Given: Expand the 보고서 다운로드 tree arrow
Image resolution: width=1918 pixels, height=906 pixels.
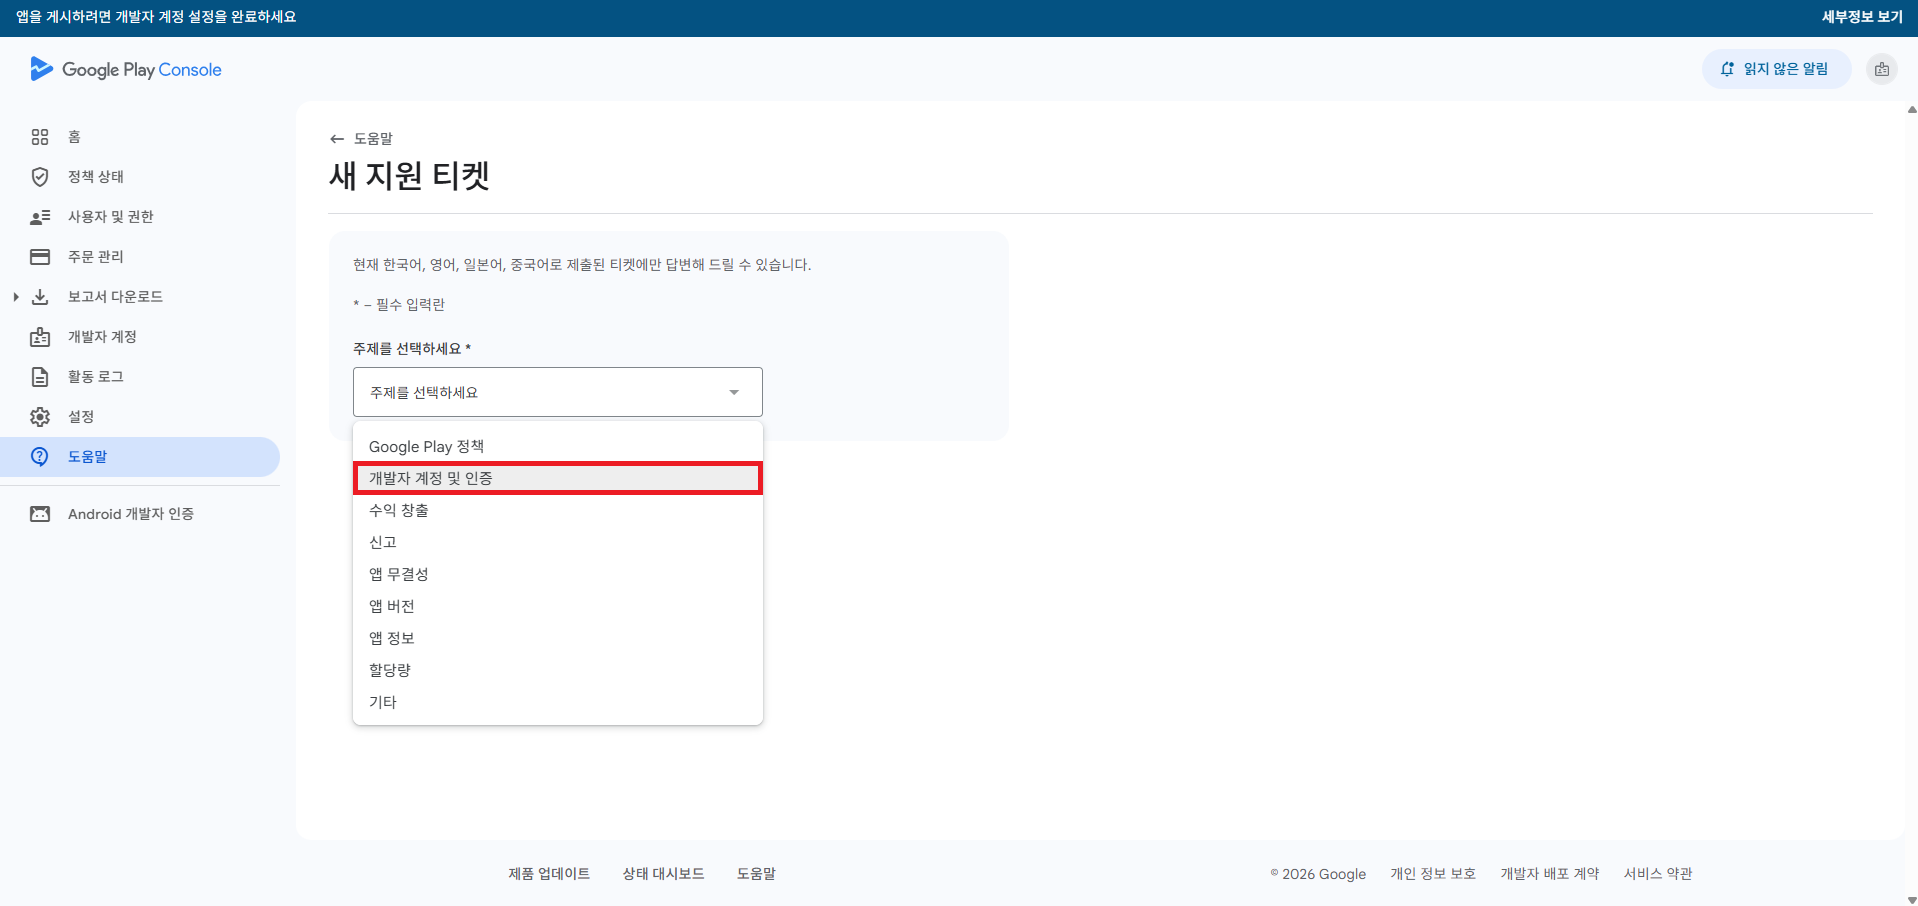Looking at the screenshot, I should point(16,297).
